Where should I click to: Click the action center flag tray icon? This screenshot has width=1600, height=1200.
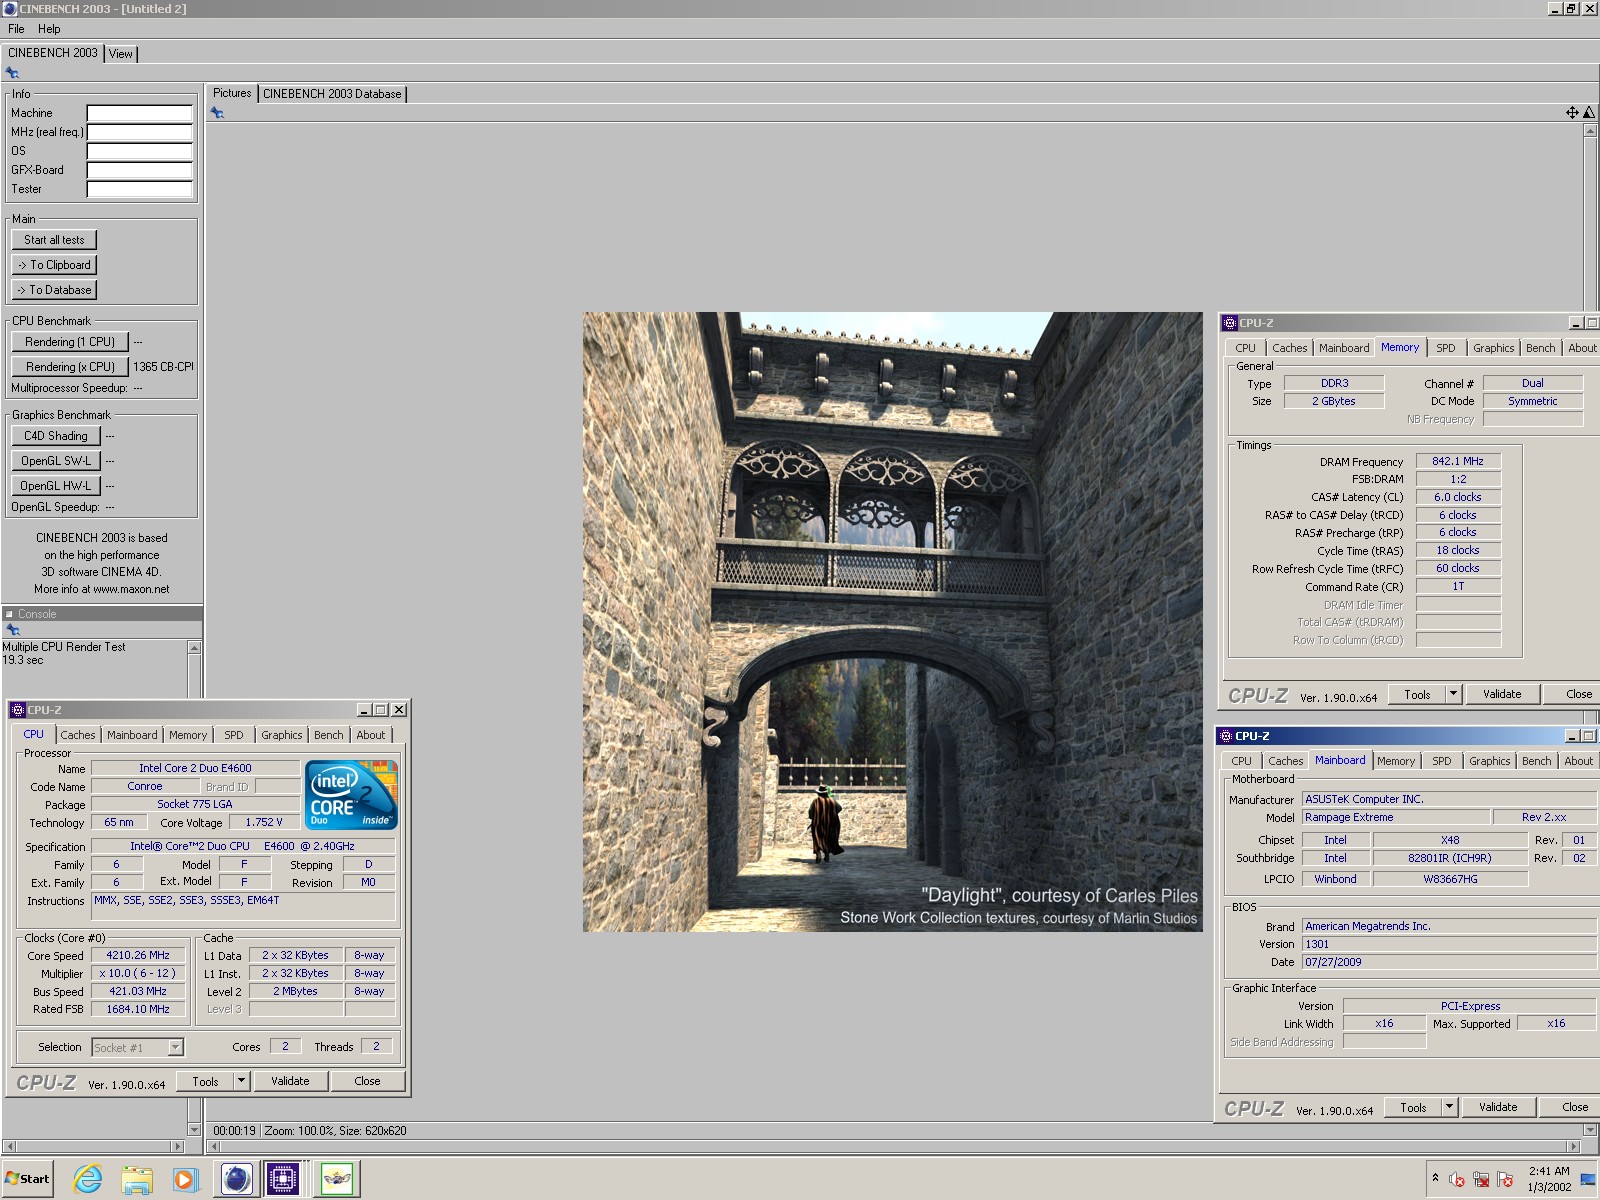tap(1505, 1179)
